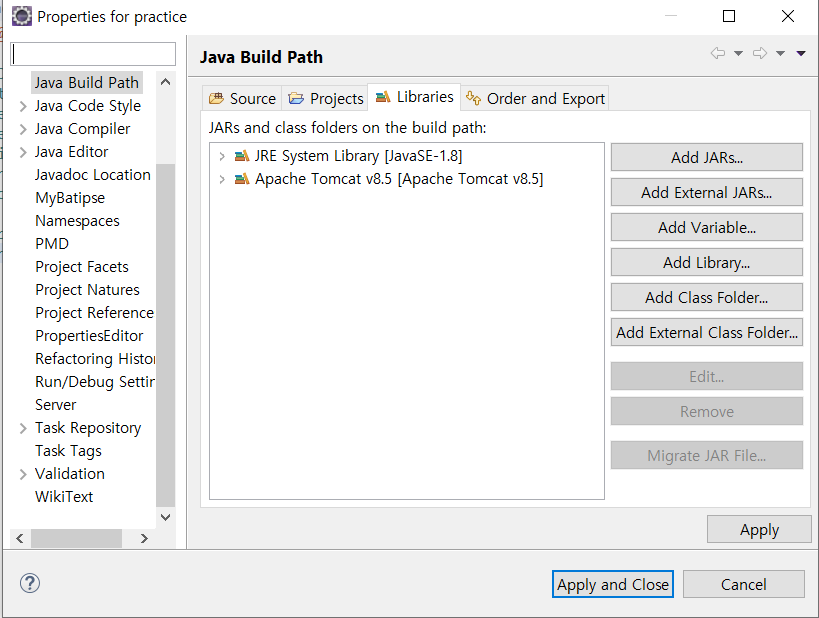Click the sidebar horizontal scroll right arrow
This screenshot has height=618, width=819.
pyautogui.click(x=144, y=538)
